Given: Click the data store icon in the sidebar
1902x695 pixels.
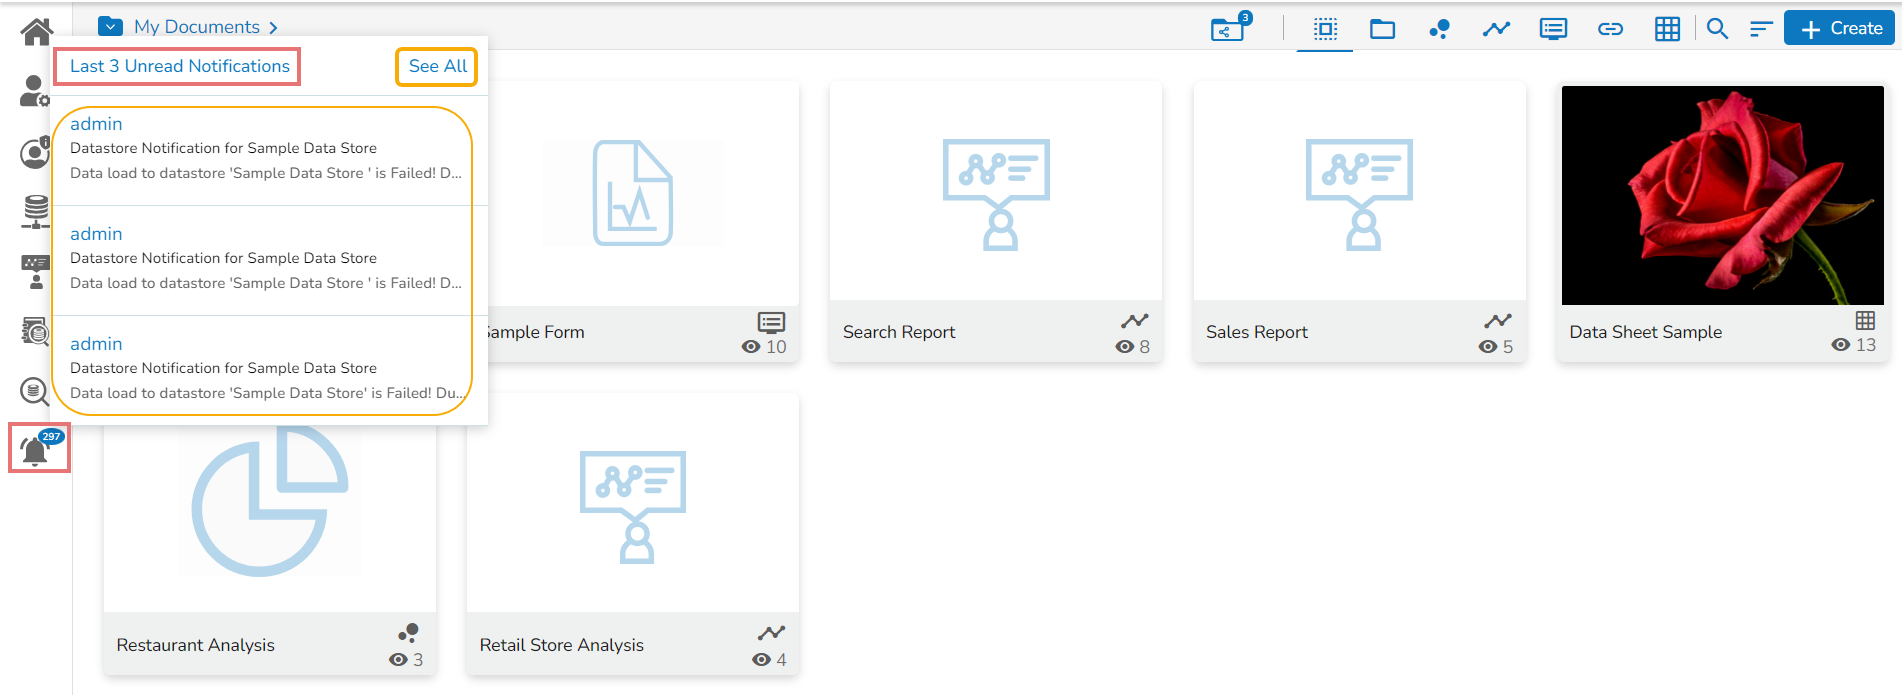Looking at the screenshot, I should 36,211.
